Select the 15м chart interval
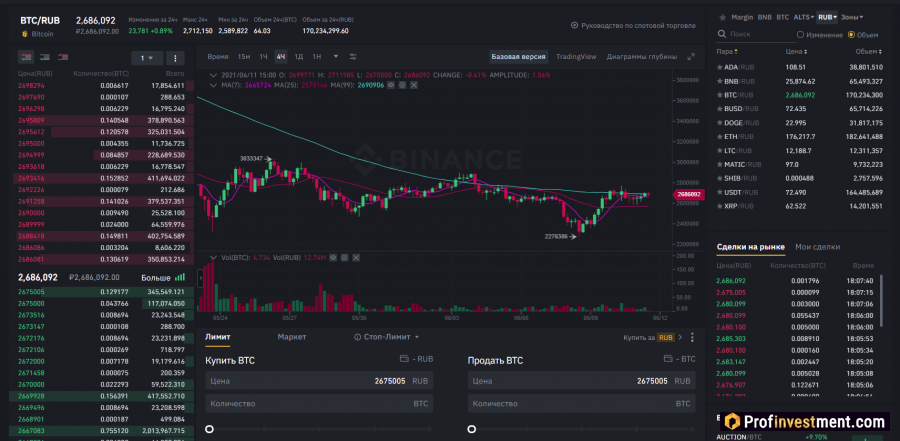 (244, 57)
